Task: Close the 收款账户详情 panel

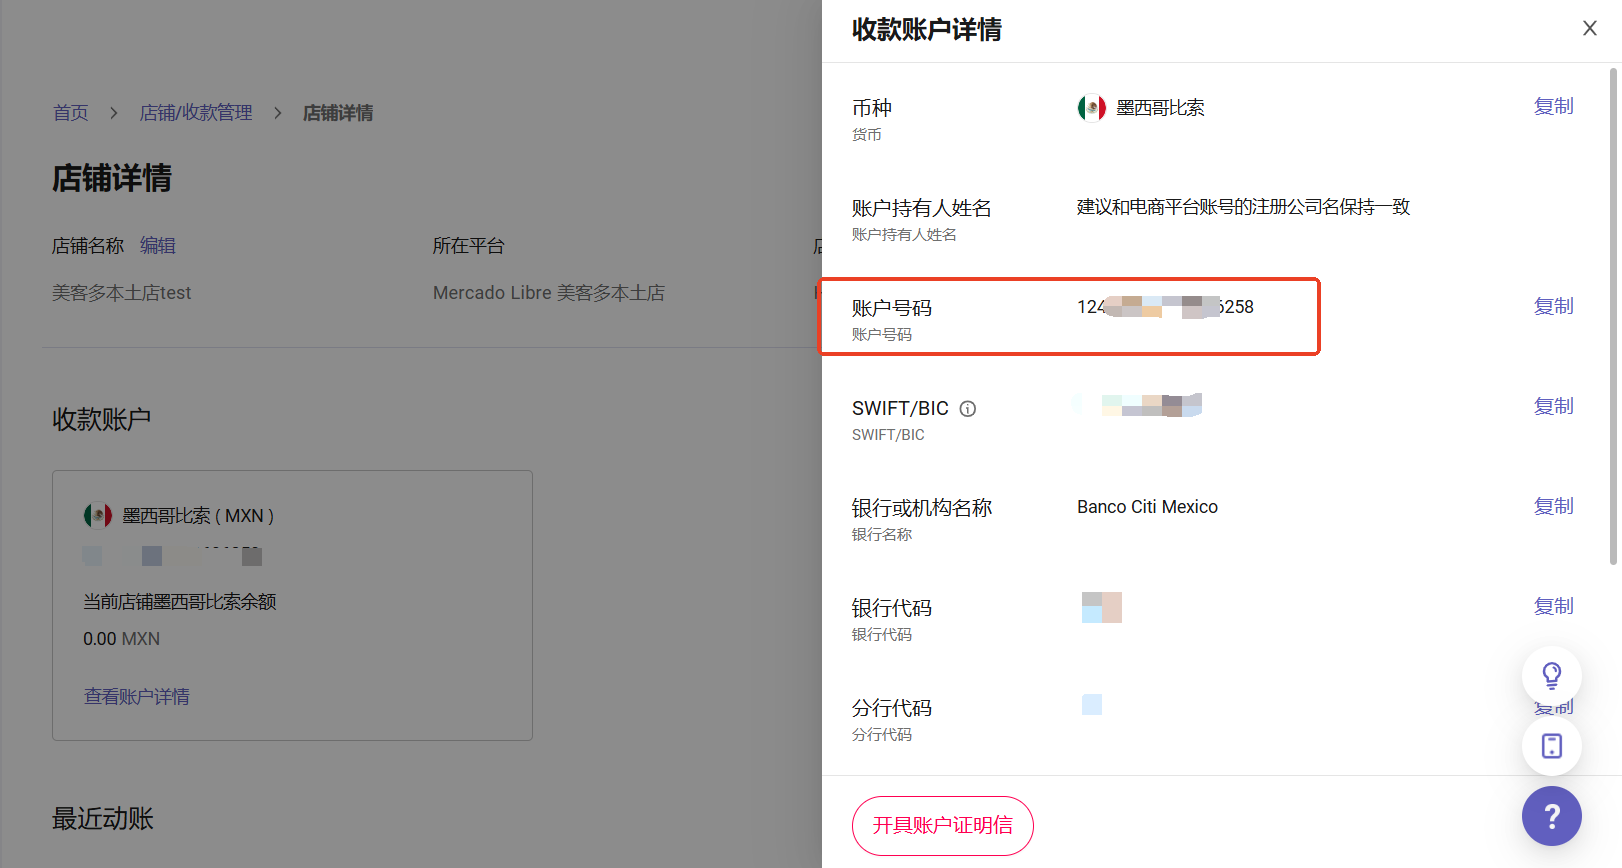Action: click(1589, 28)
